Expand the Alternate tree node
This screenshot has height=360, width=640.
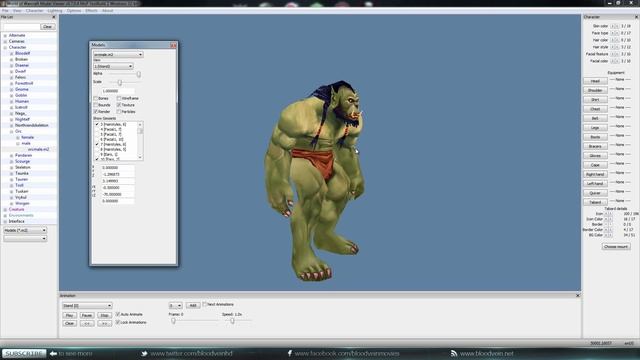click(5, 36)
